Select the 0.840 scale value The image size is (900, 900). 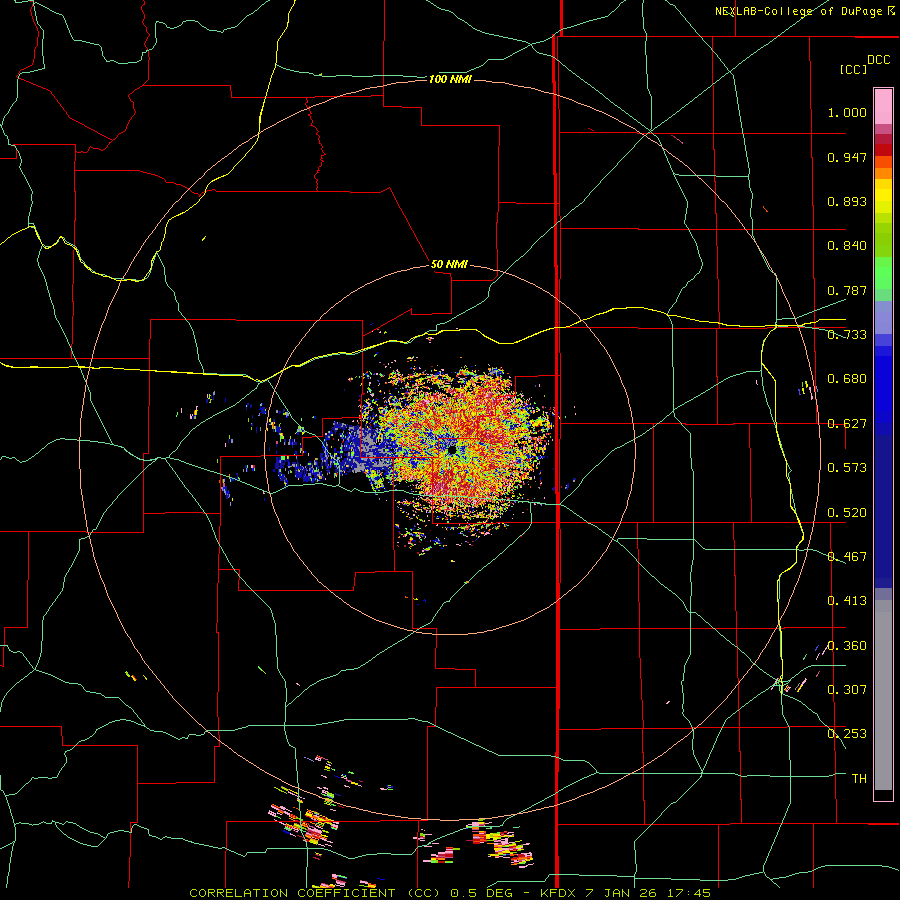[847, 246]
